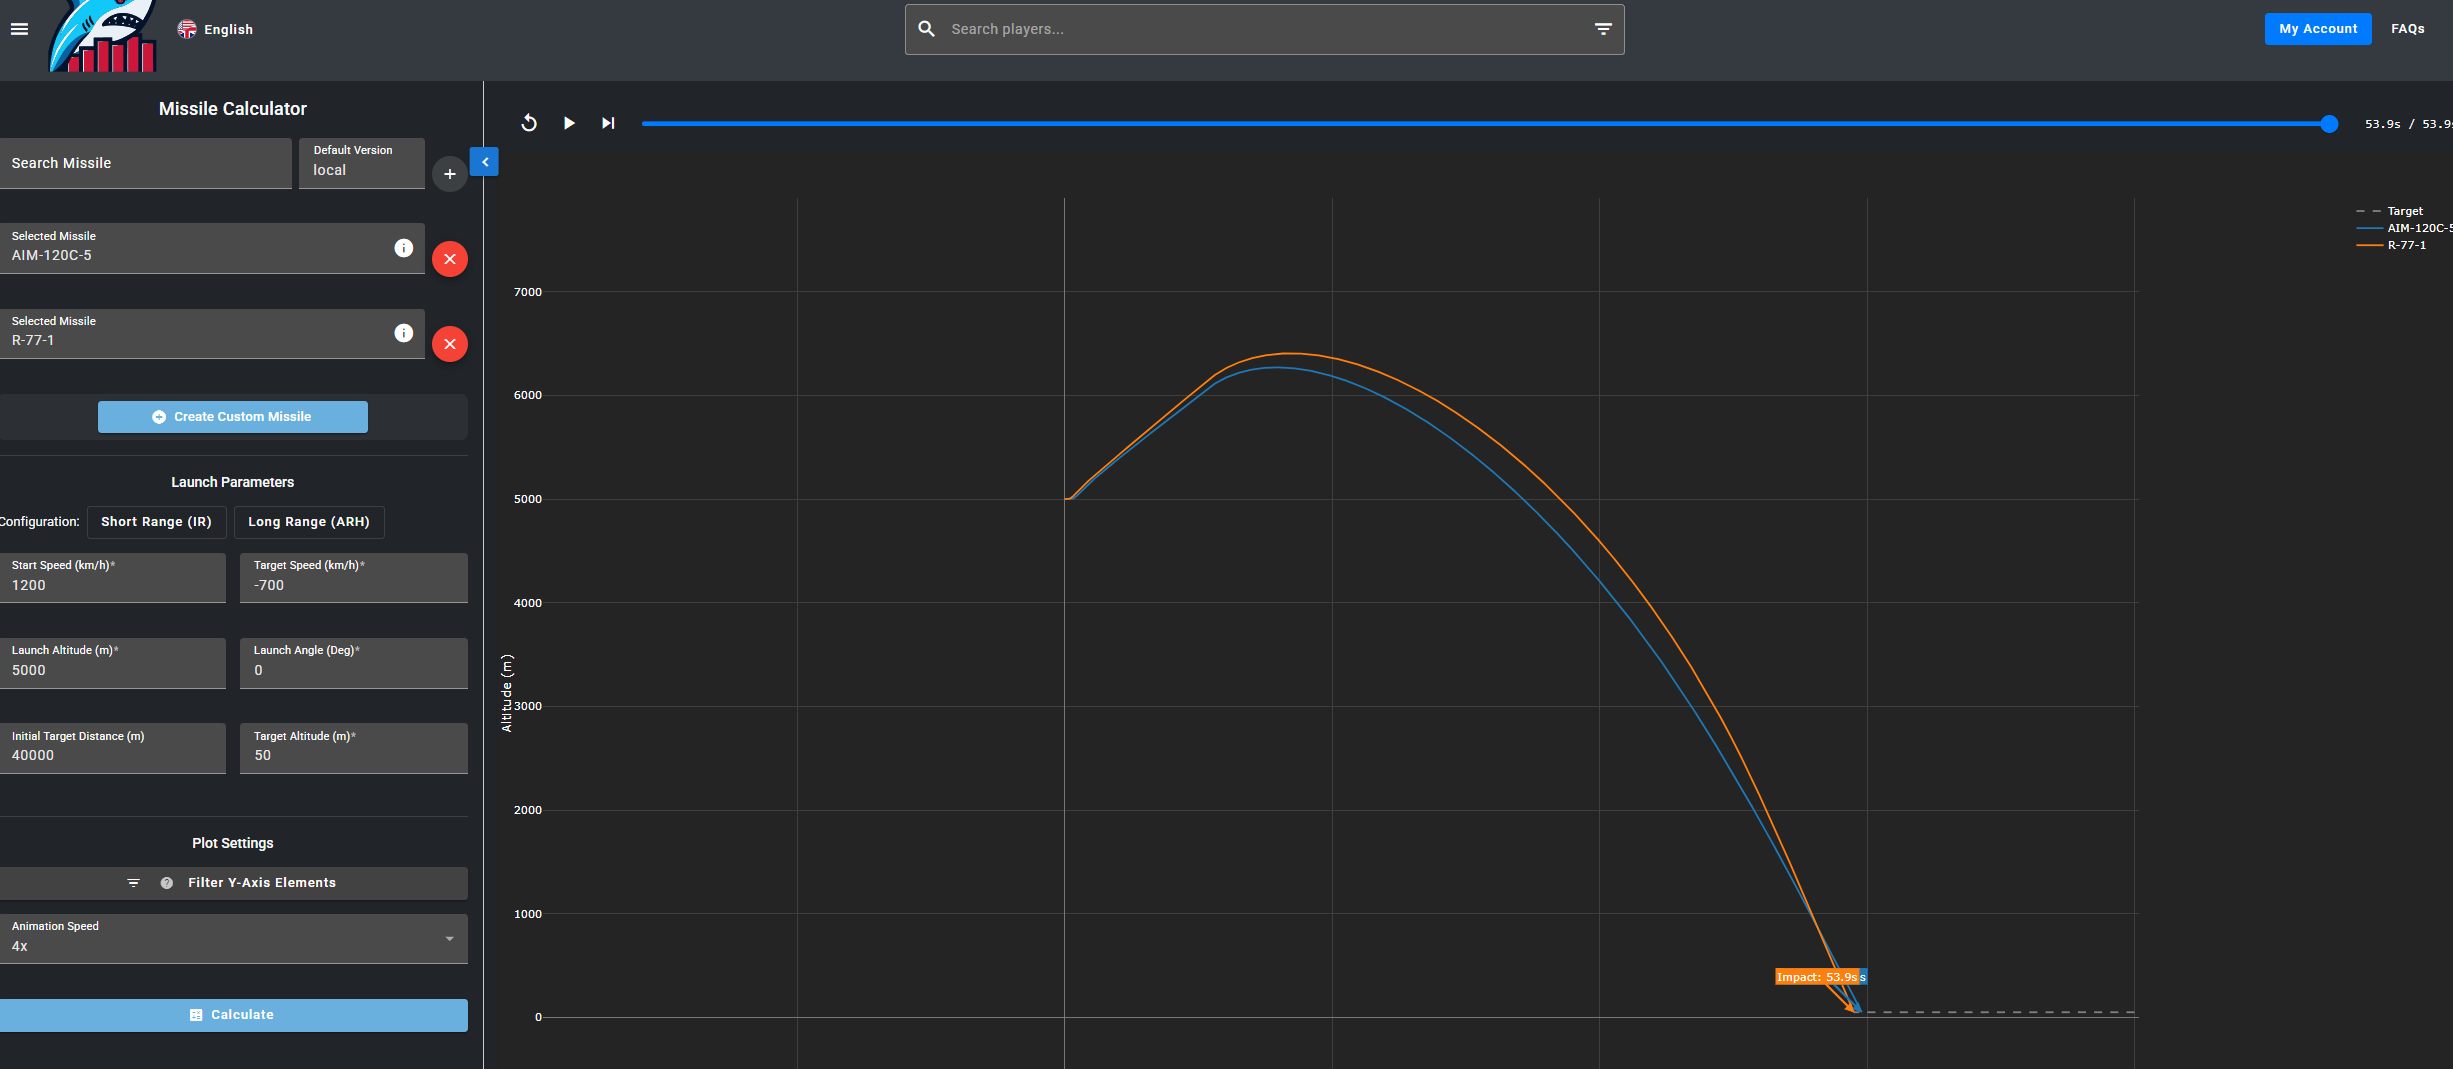Collapse the side panel with the chevron
The image size is (2453, 1069).
[x=485, y=162]
